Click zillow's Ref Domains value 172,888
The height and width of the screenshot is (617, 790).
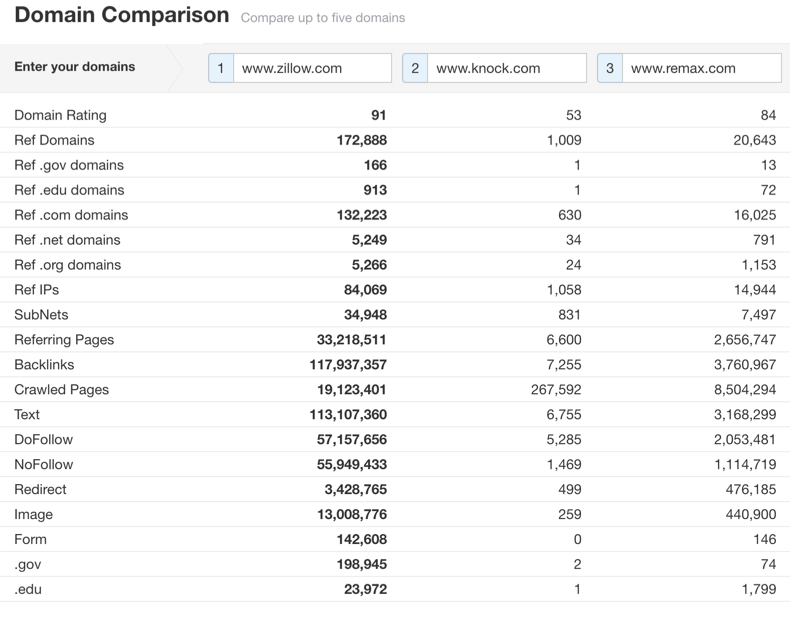[362, 140]
